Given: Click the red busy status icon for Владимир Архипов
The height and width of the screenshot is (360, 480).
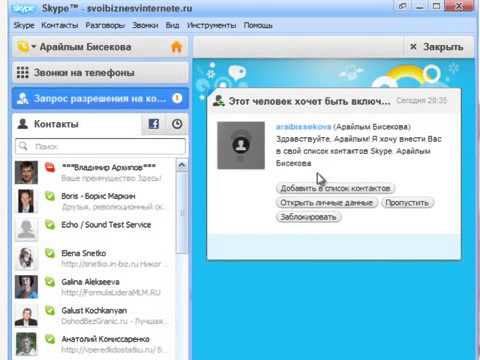Looking at the screenshot, I should coord(50,167).
